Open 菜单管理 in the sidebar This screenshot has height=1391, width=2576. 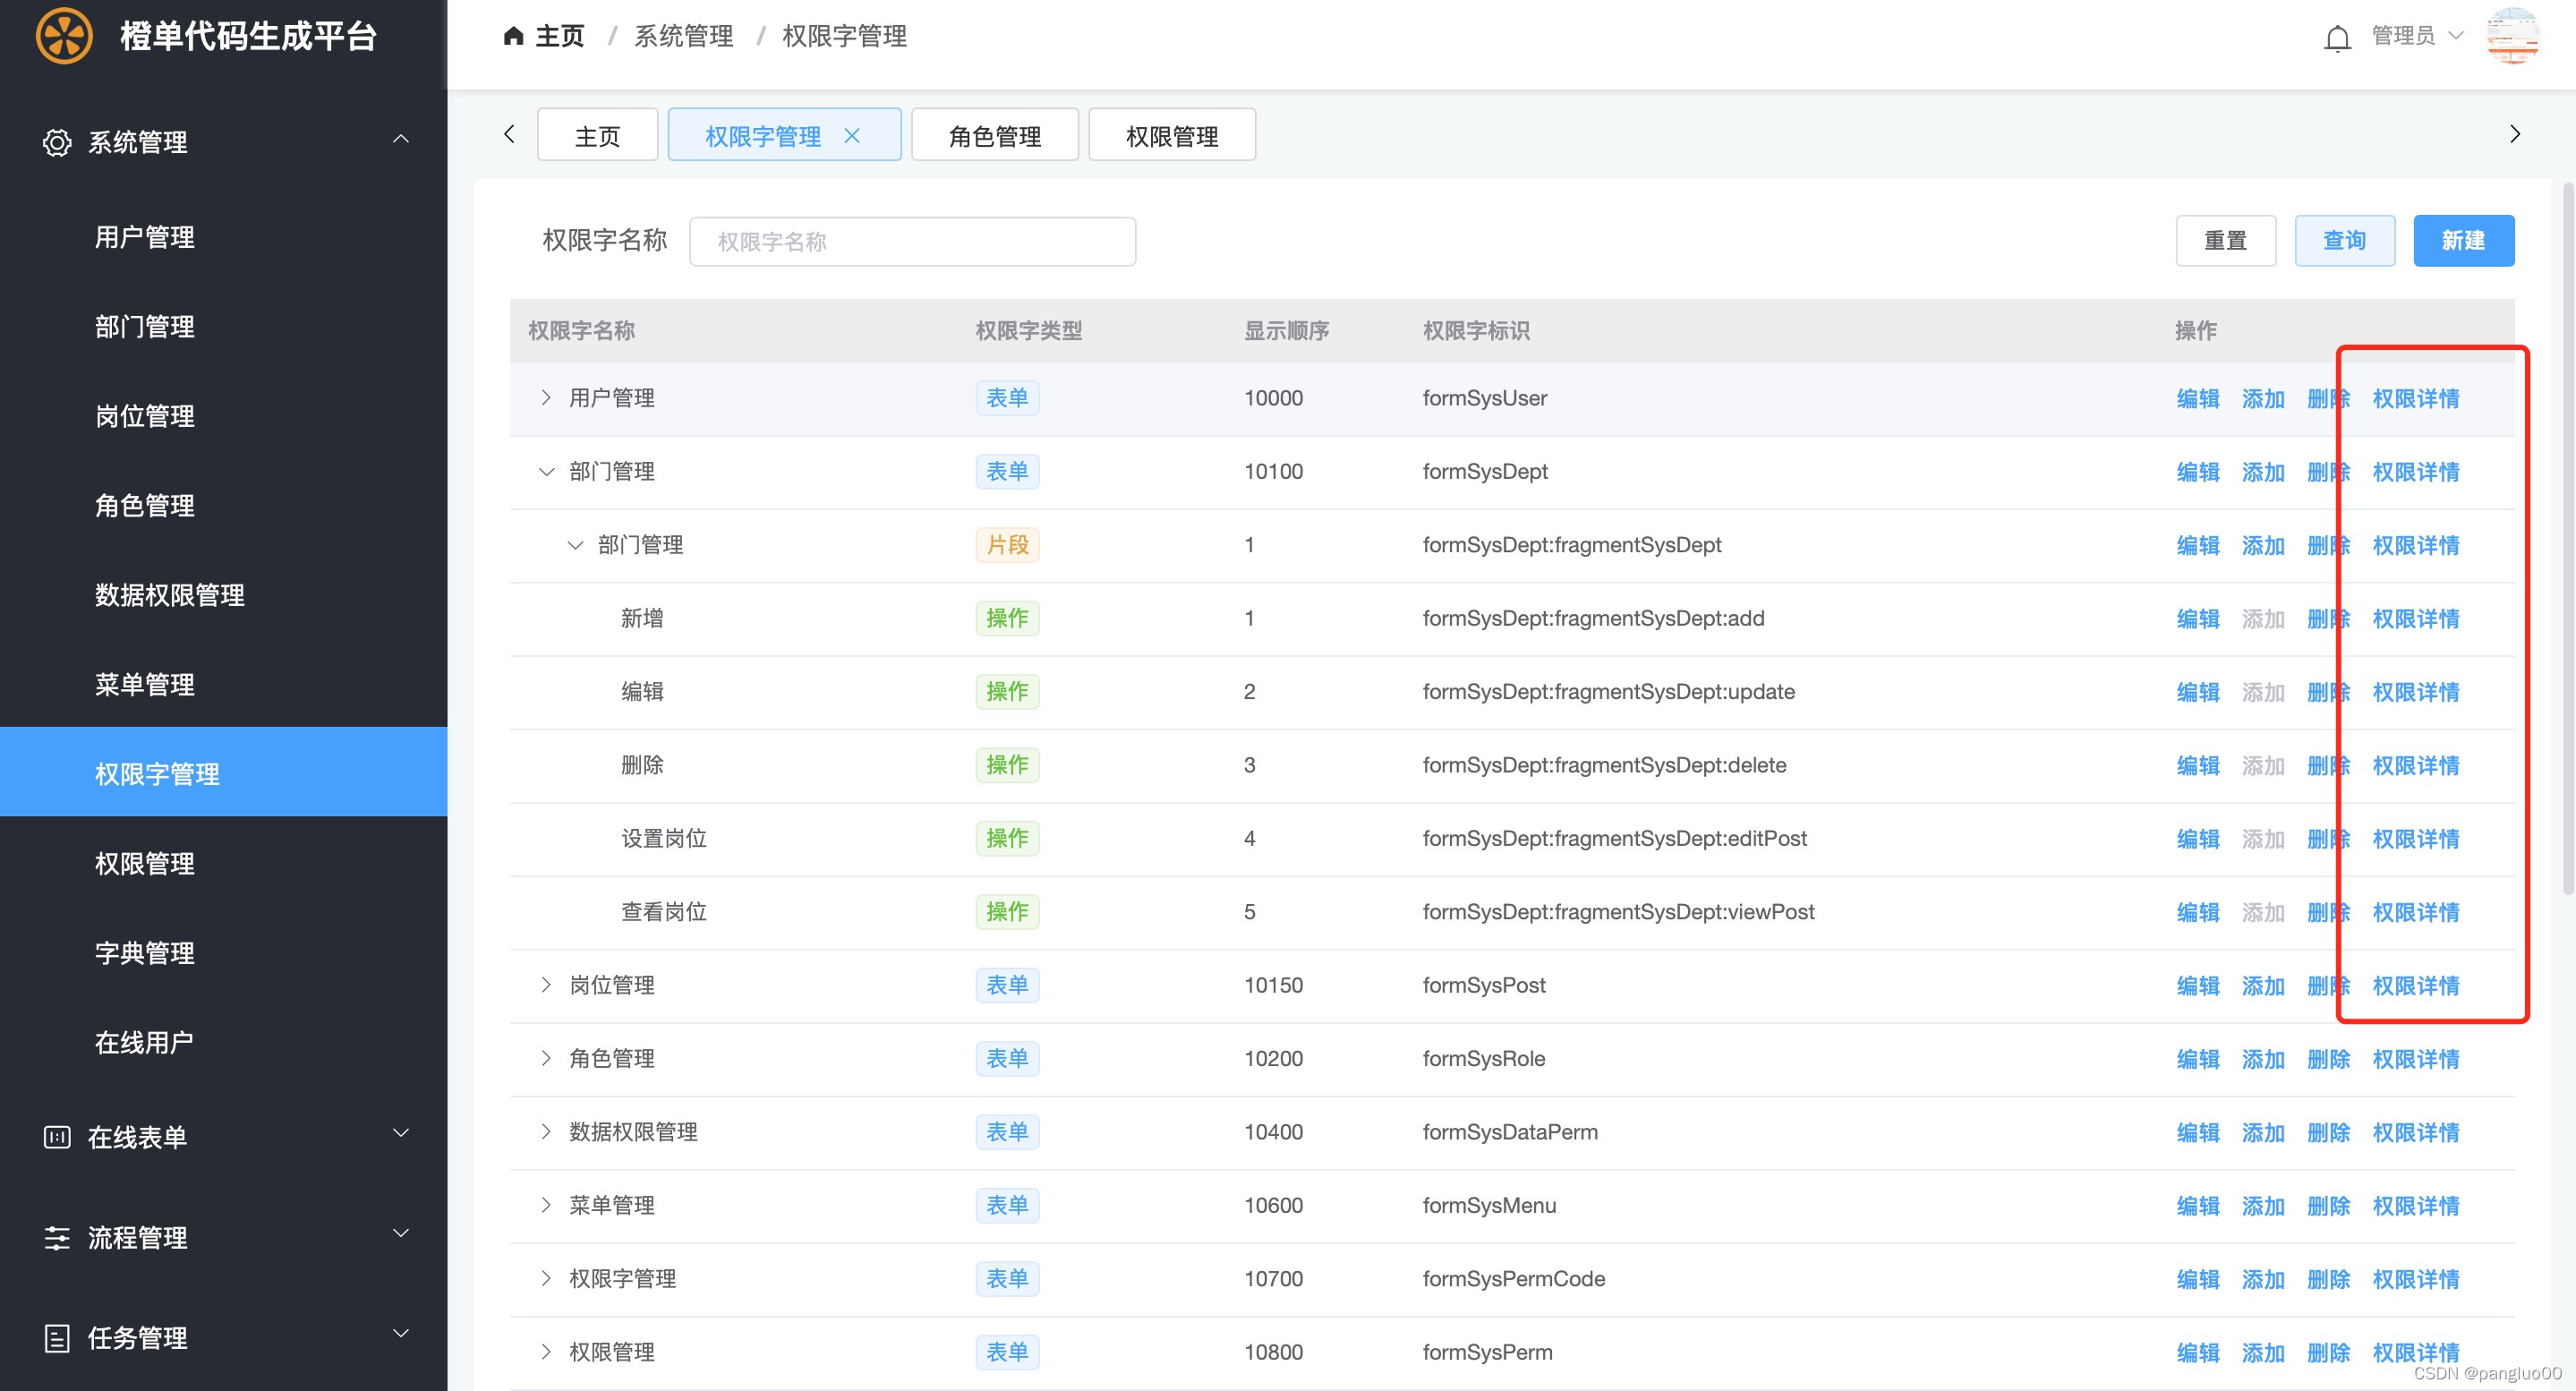tap(223, 684)
